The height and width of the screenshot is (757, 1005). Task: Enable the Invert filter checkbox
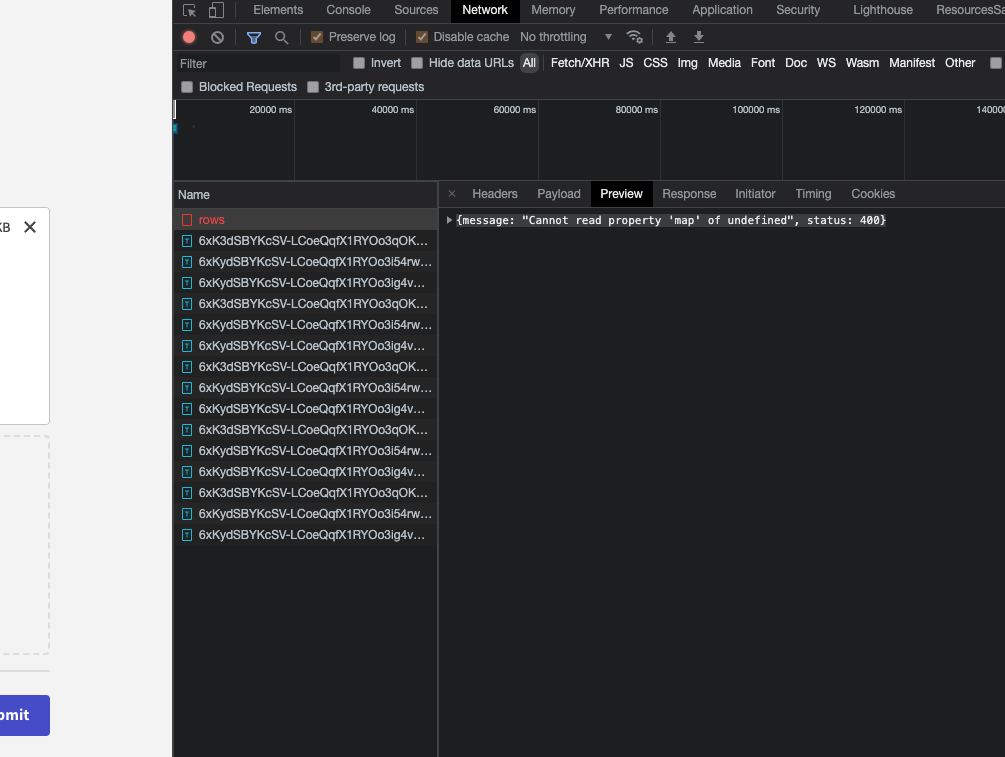(359, 63)
